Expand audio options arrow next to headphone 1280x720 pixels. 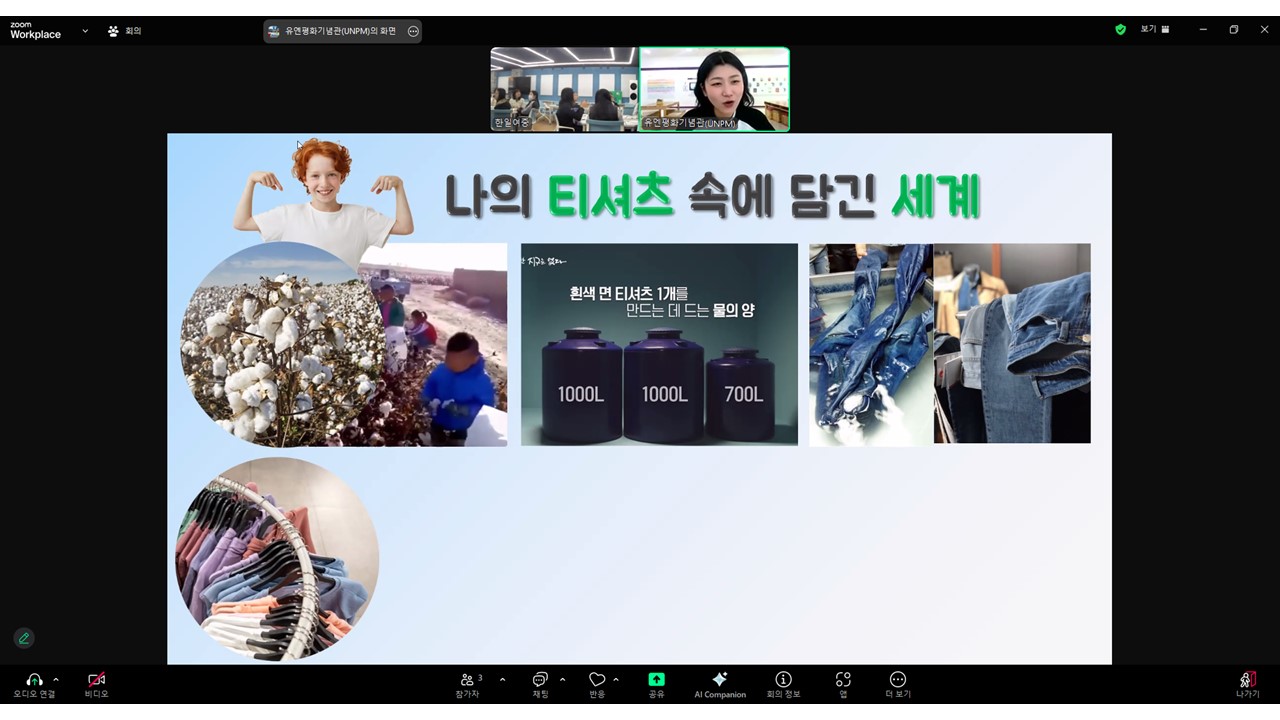[x=56, y=680]
